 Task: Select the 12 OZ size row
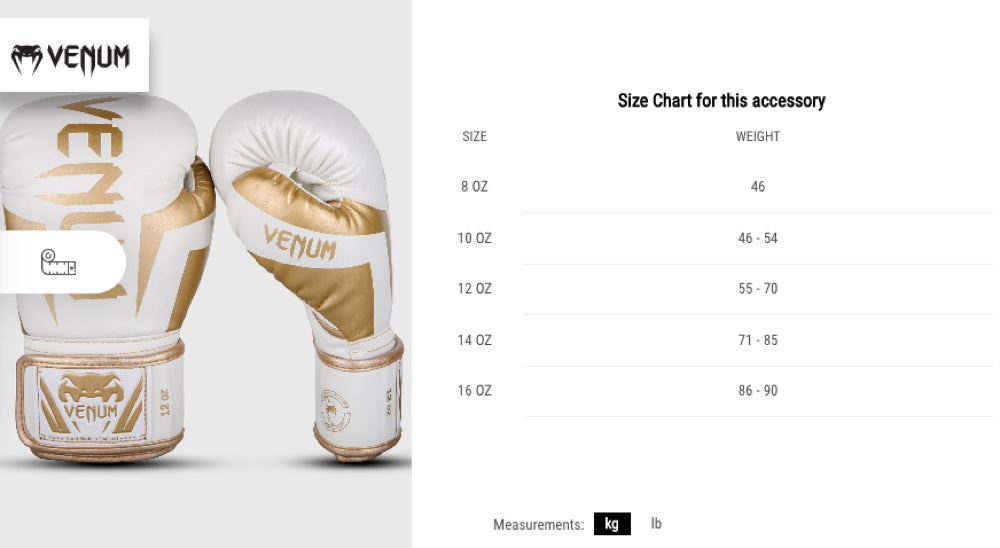tap(475, 289)
